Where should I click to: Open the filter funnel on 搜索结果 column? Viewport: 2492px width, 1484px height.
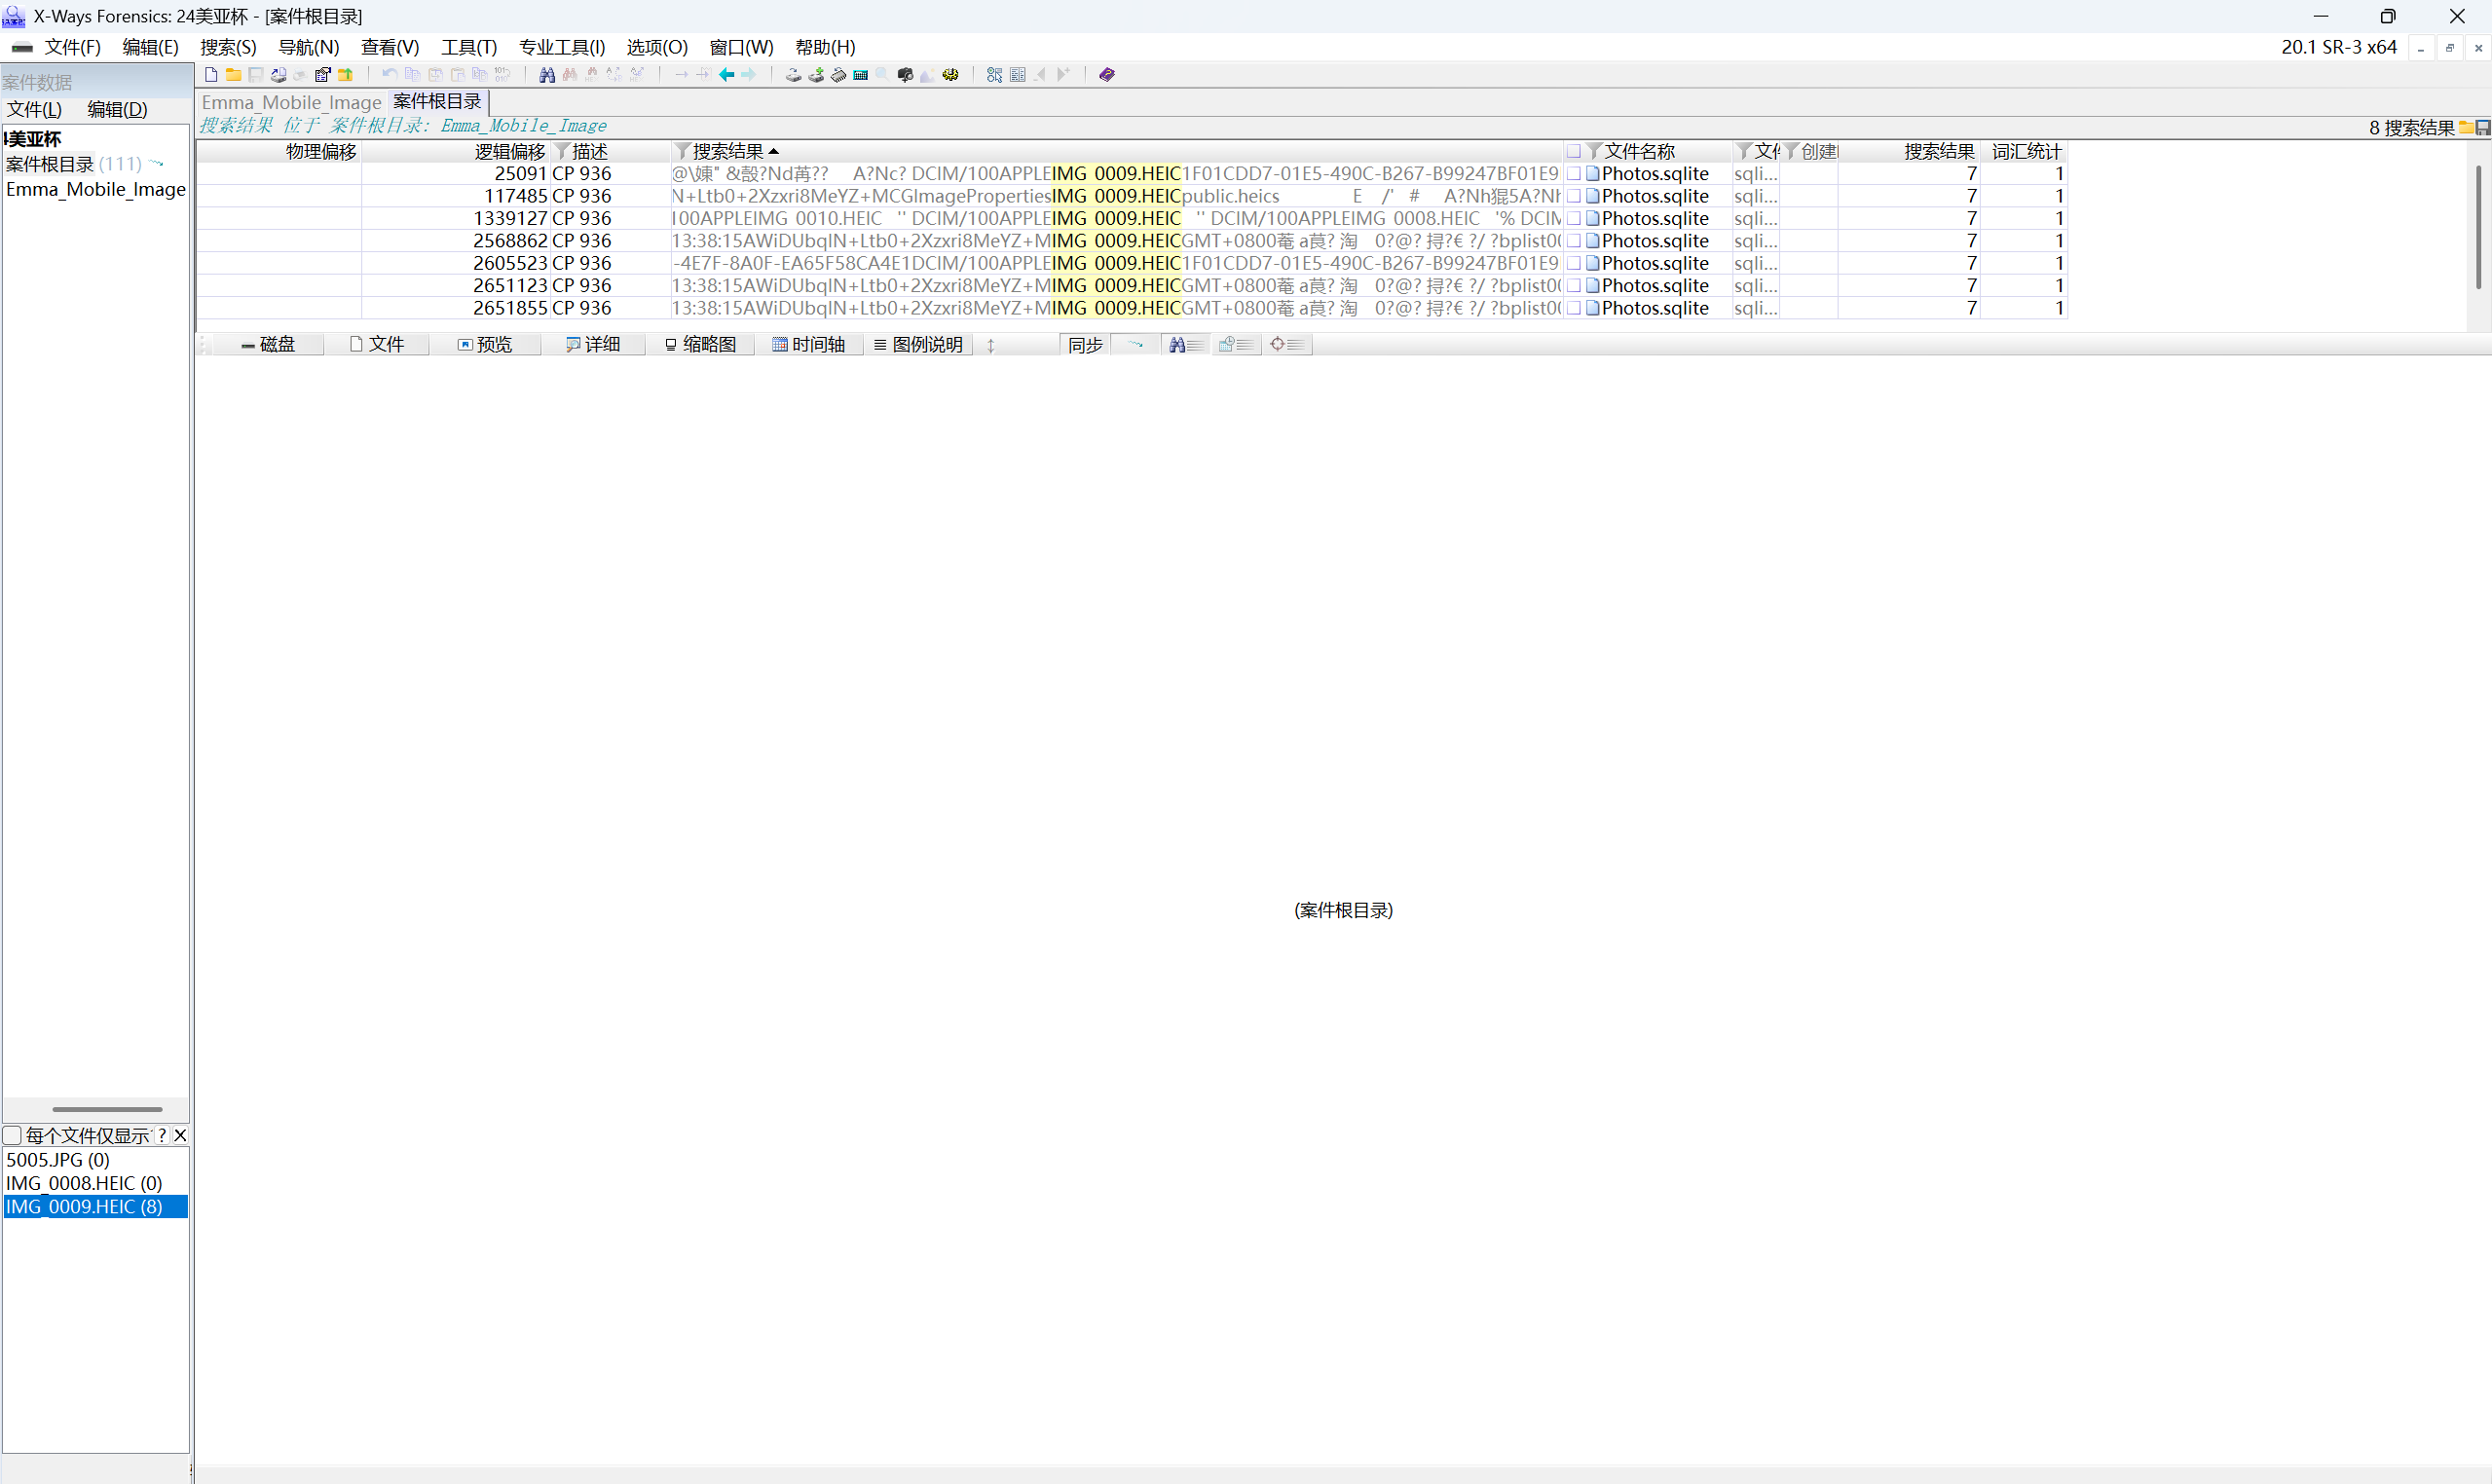[683, 151]
